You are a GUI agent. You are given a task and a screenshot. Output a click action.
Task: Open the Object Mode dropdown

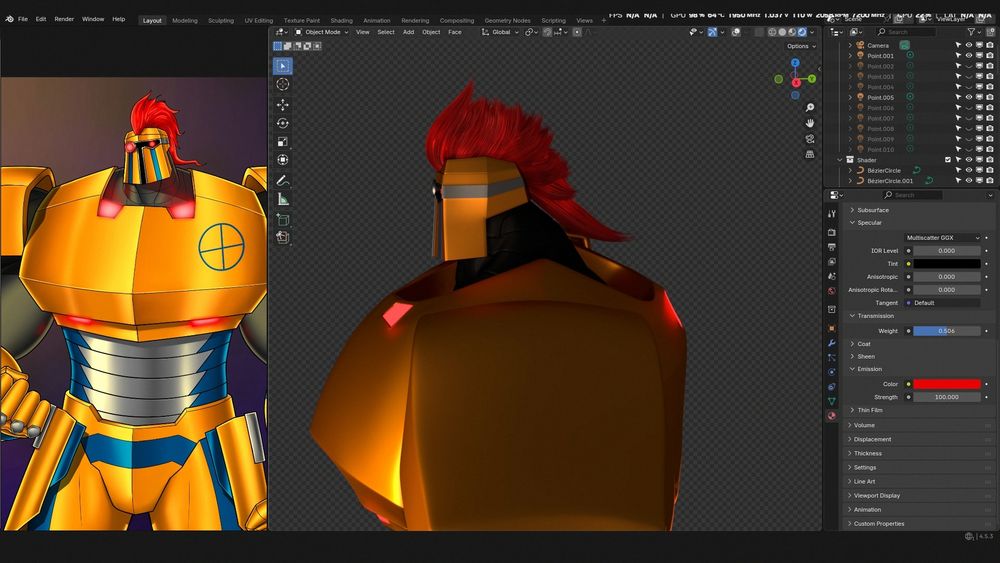coord(321,32)
